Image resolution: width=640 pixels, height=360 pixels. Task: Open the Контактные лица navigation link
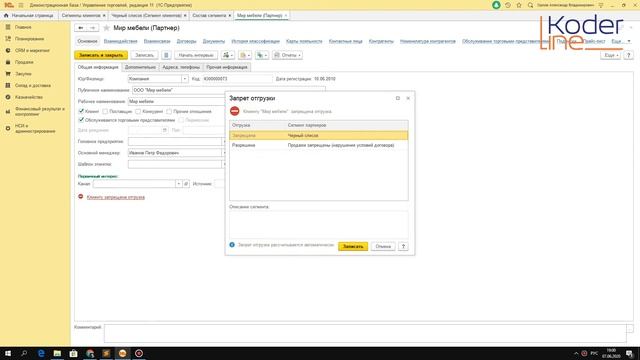[345, 41]
